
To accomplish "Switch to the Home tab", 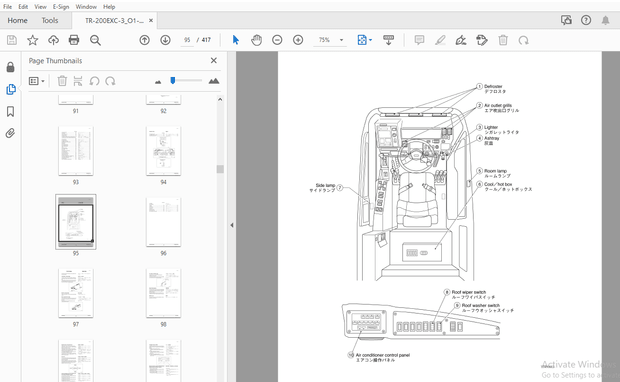I will (17, 21).
